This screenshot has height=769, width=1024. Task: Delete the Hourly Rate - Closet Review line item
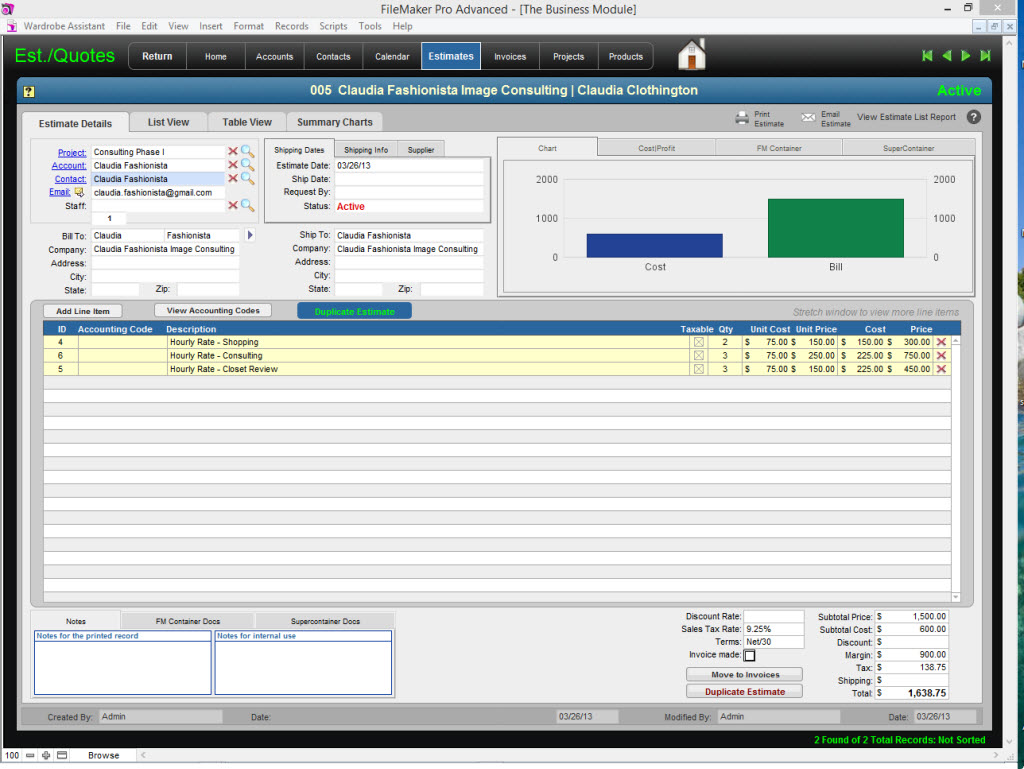(941, 369)
